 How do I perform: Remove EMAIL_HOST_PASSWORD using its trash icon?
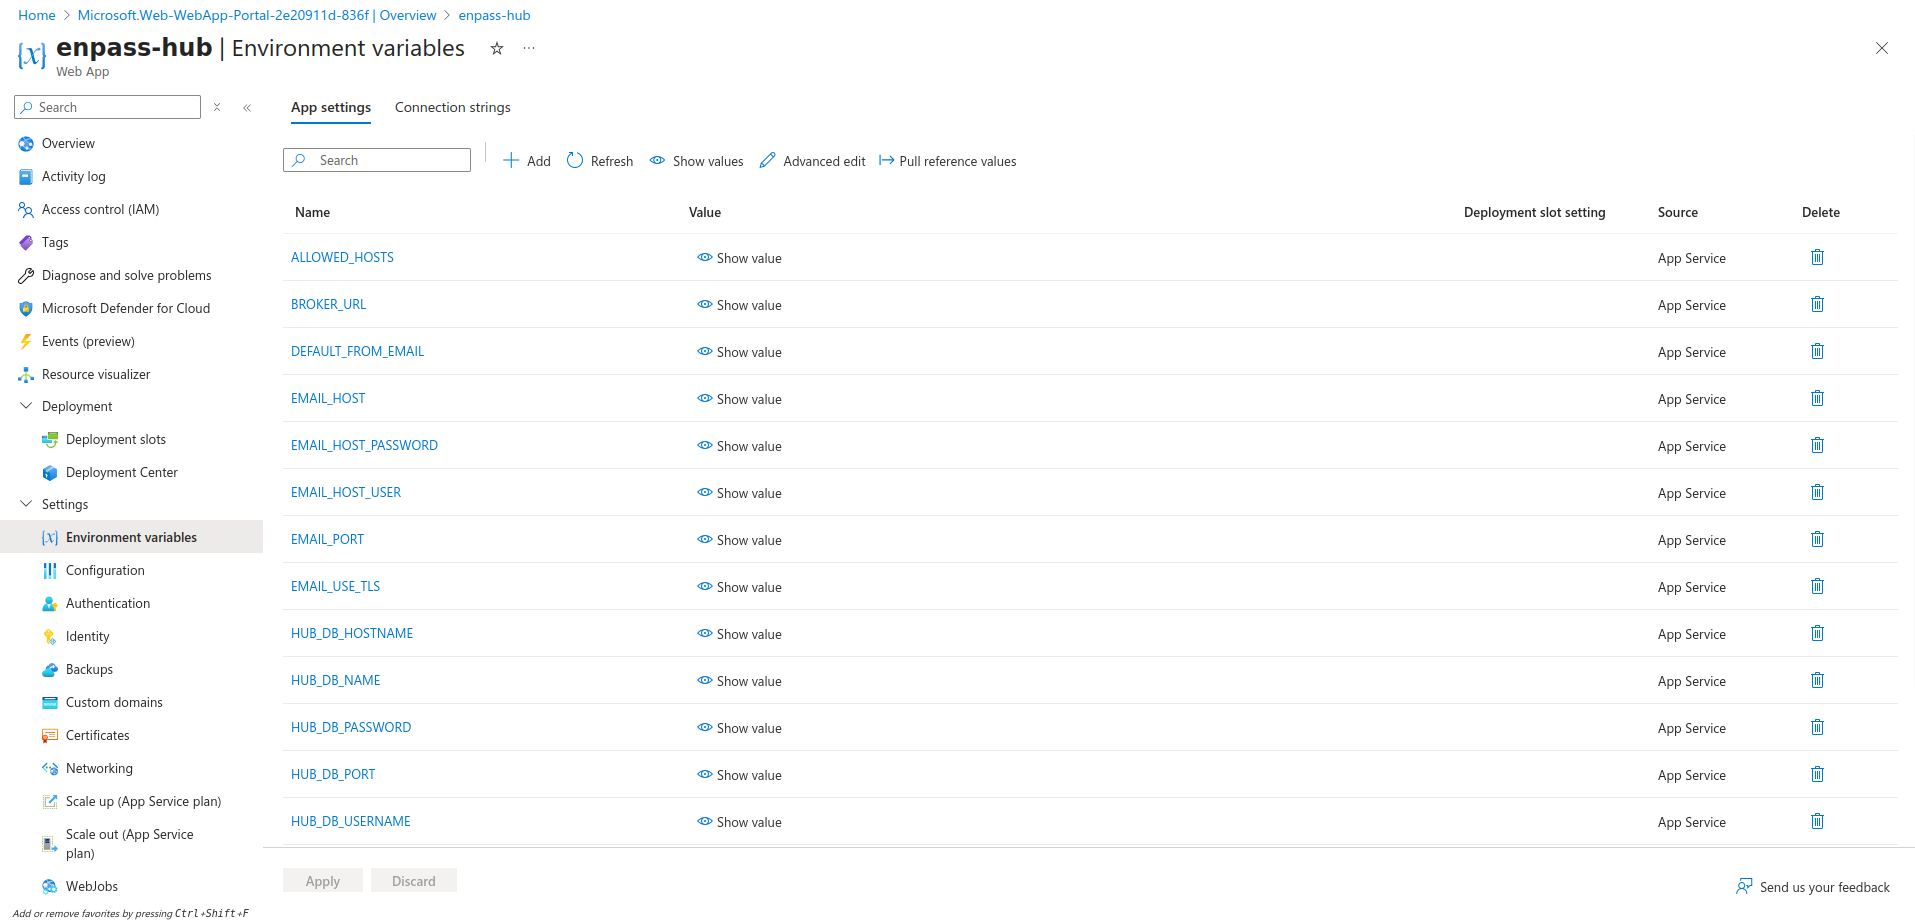1817,445
